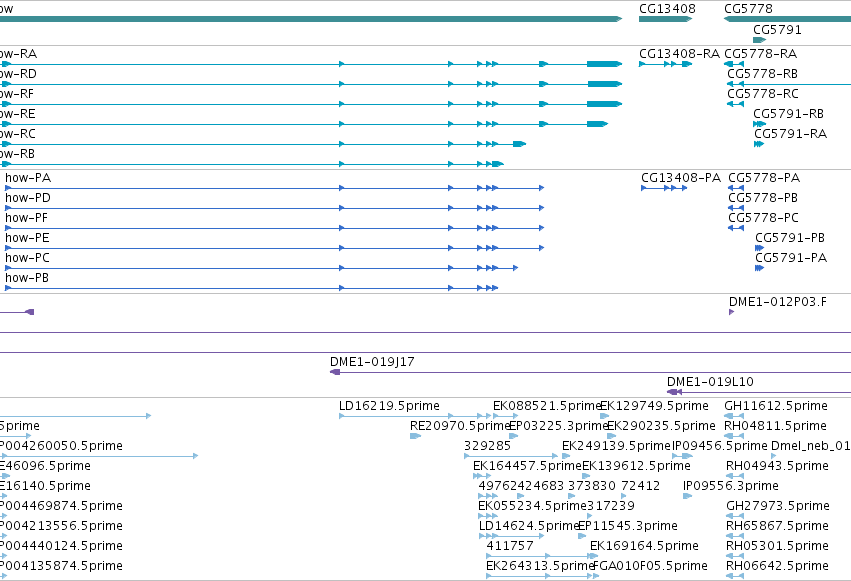Click the FGA010F05.5prime EST label
The height and width of the screenshot is (581, 851).
coord(650,566)
